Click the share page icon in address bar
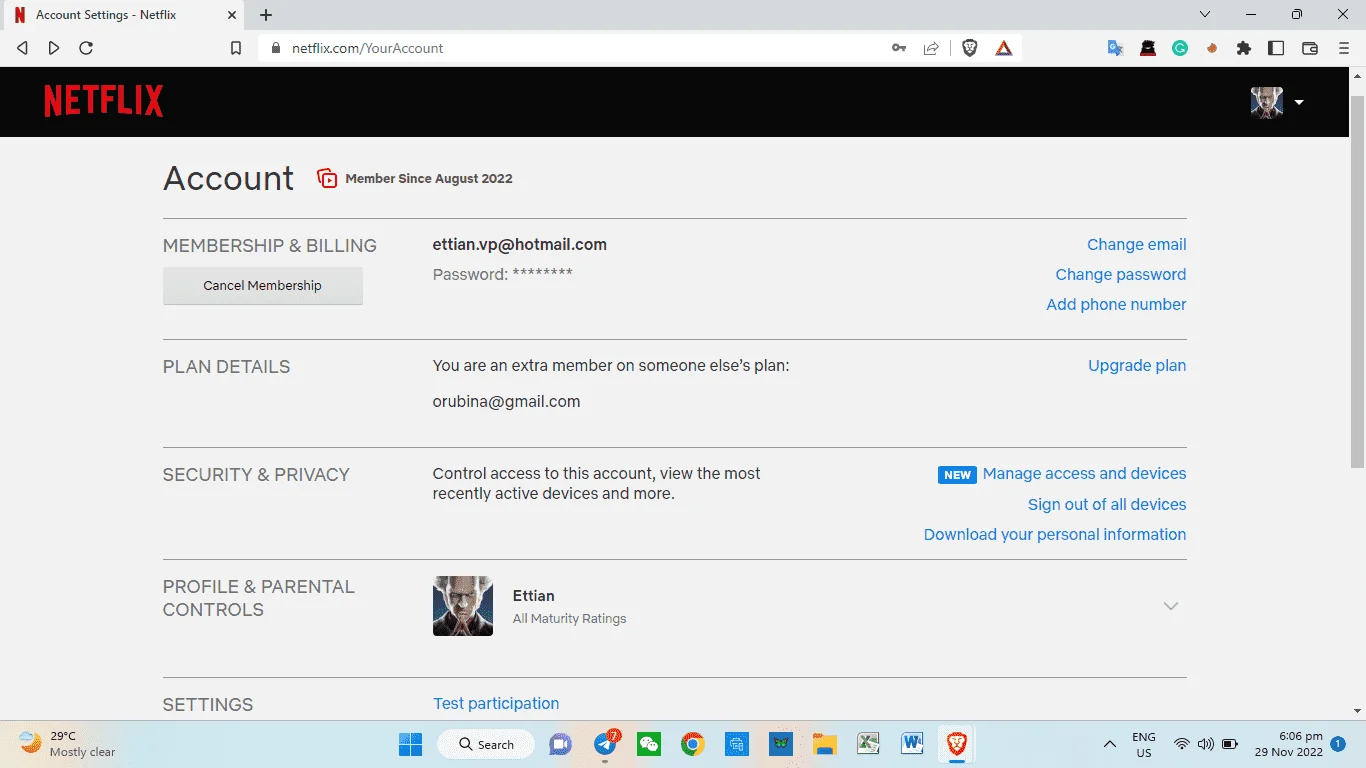Image resolution: width=1366 pixels, height=768 pixels. tap(931, 48)
